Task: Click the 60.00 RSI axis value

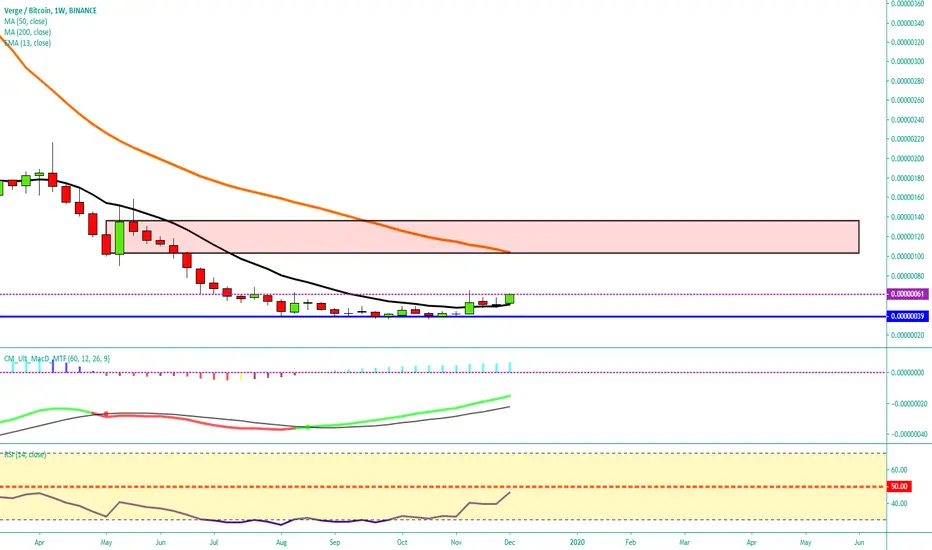Action: pyautogui.click(x=899, y=470)
